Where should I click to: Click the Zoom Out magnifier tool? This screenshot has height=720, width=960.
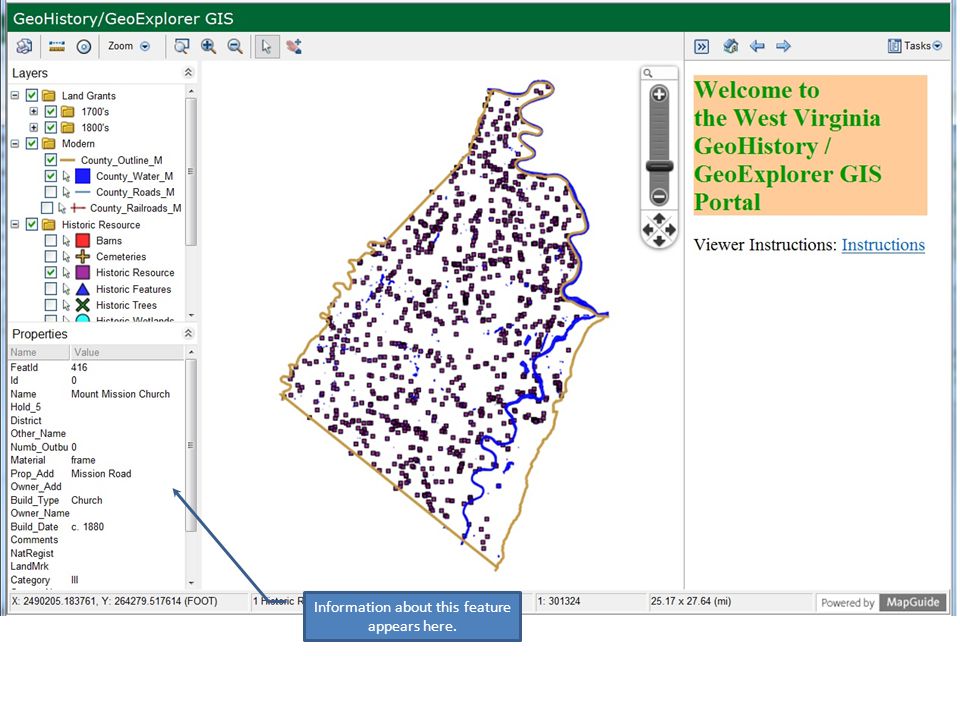point(235,46)
